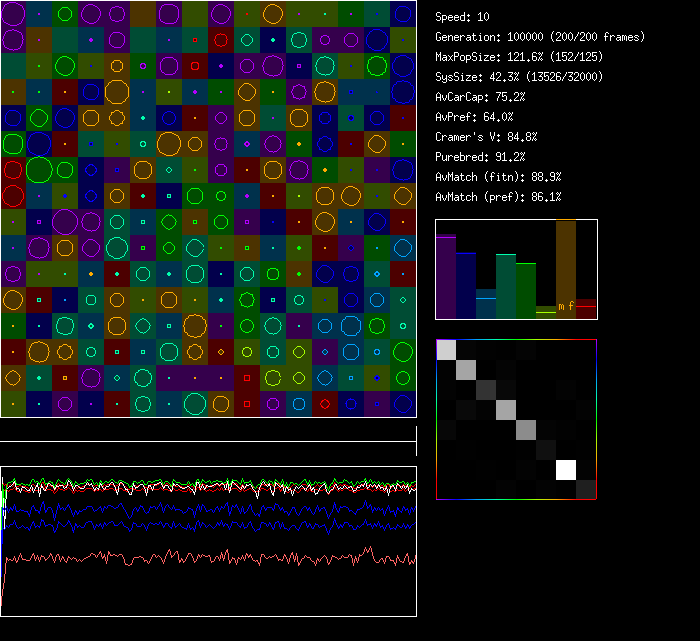This screenshot has height=641, width=700.
Task: Click the short red bar in the histogram
Action: click(586, 308)
